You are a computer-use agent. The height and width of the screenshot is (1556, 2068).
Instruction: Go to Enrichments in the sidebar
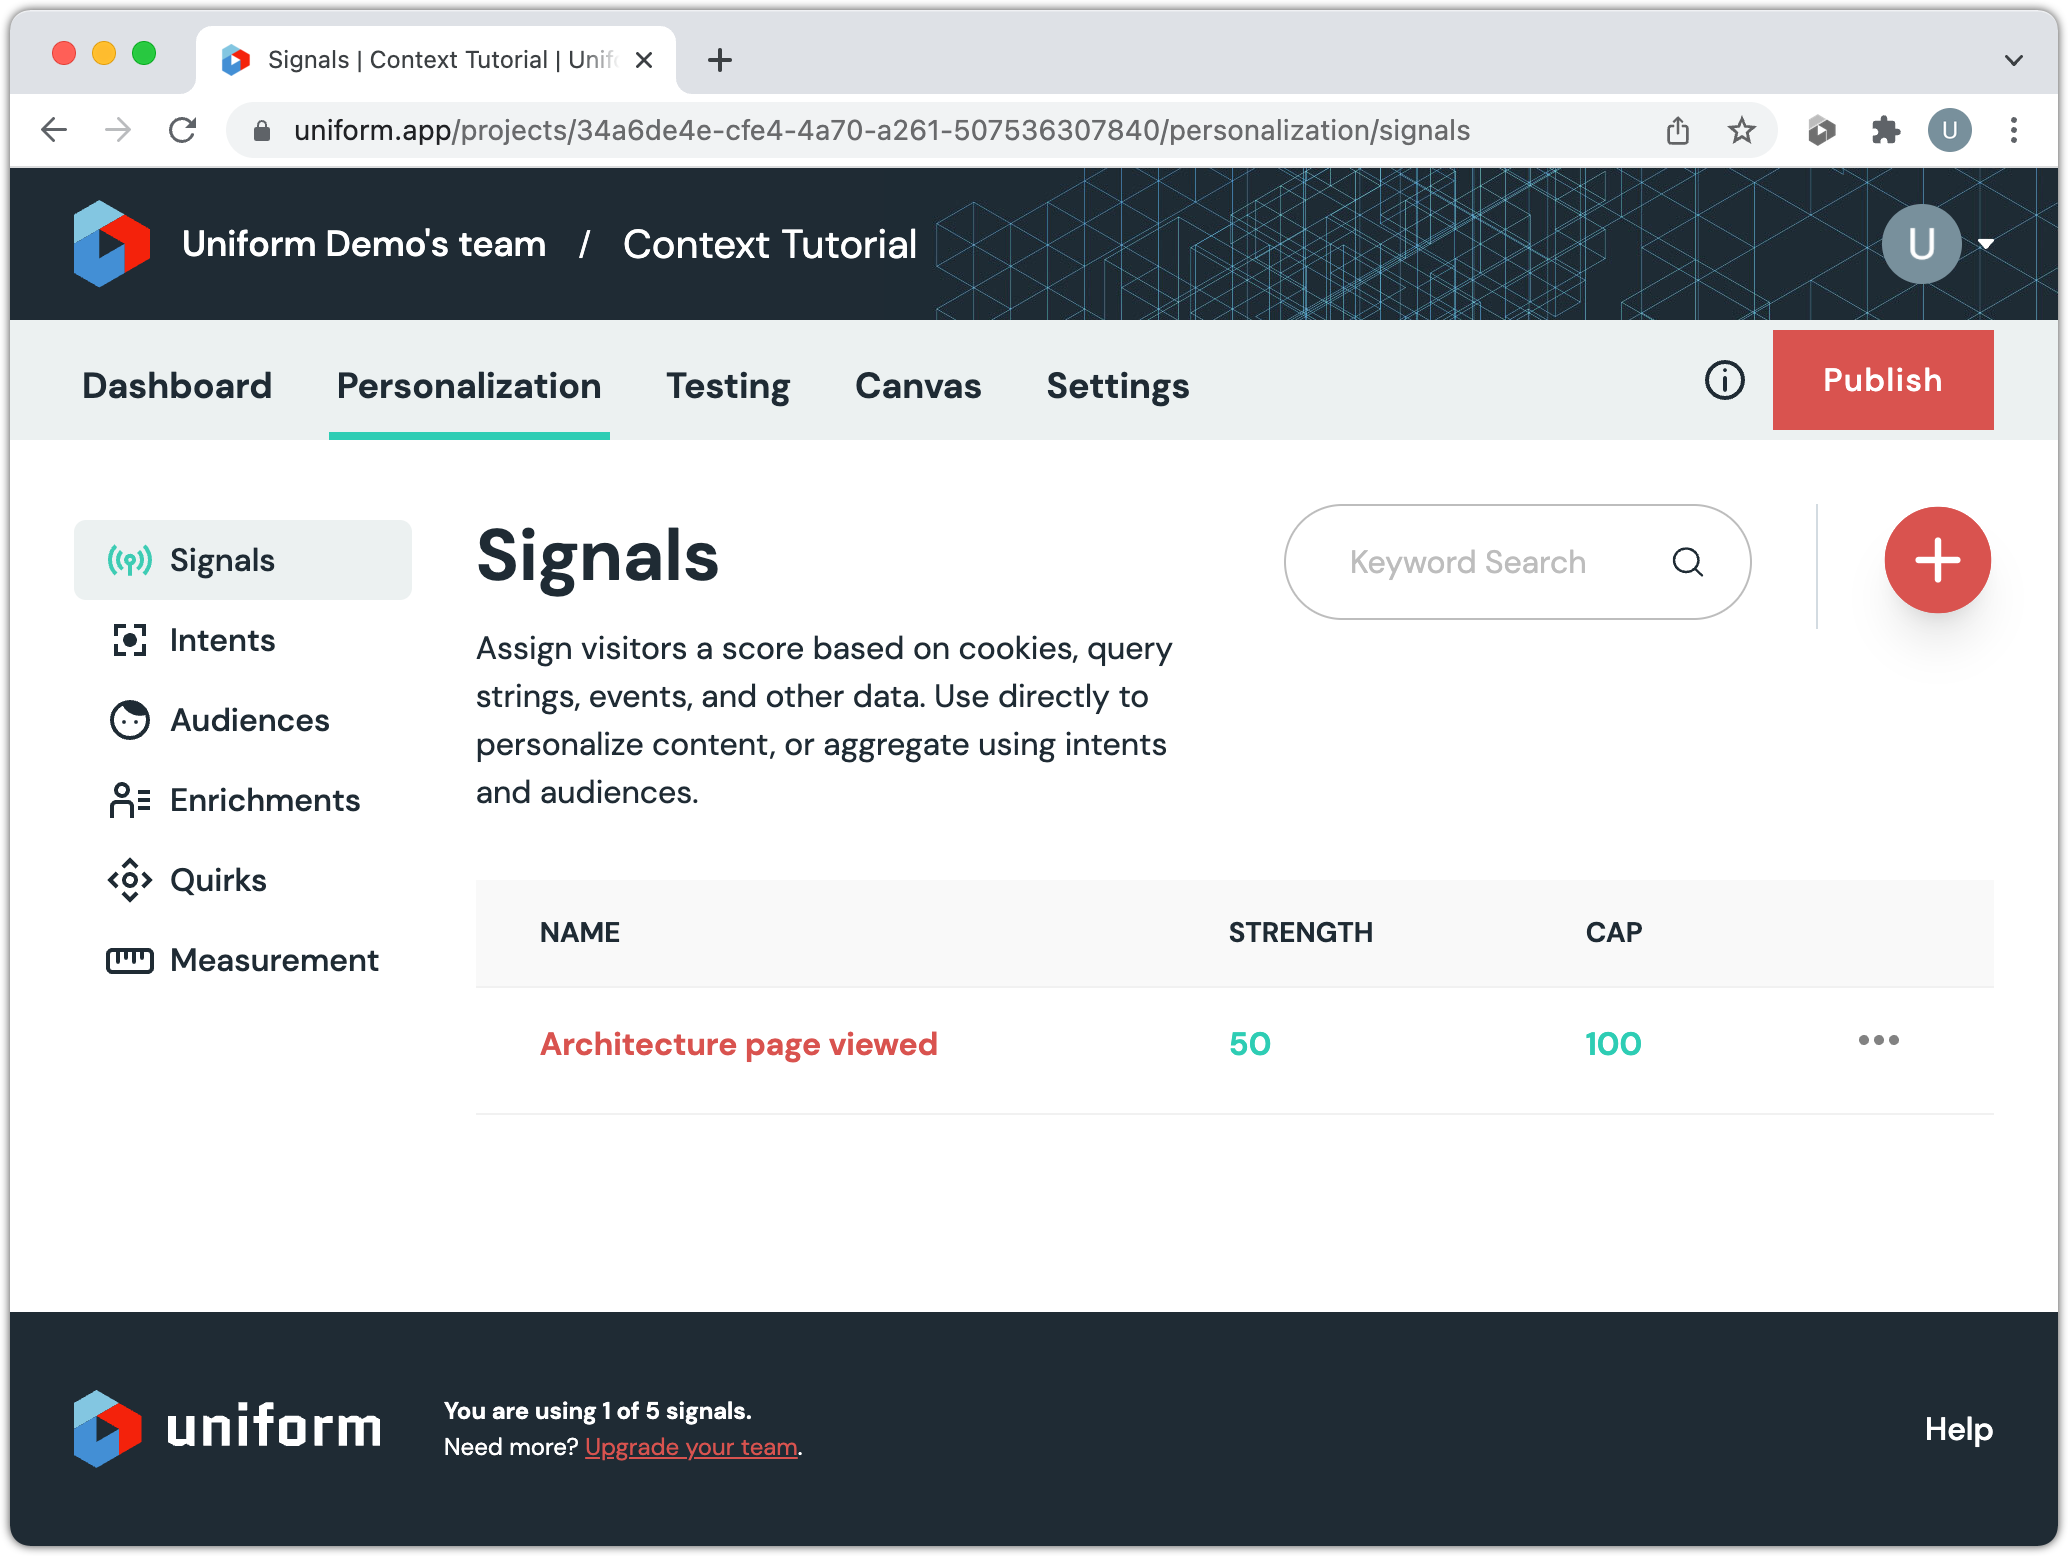[x=264, y=800]
